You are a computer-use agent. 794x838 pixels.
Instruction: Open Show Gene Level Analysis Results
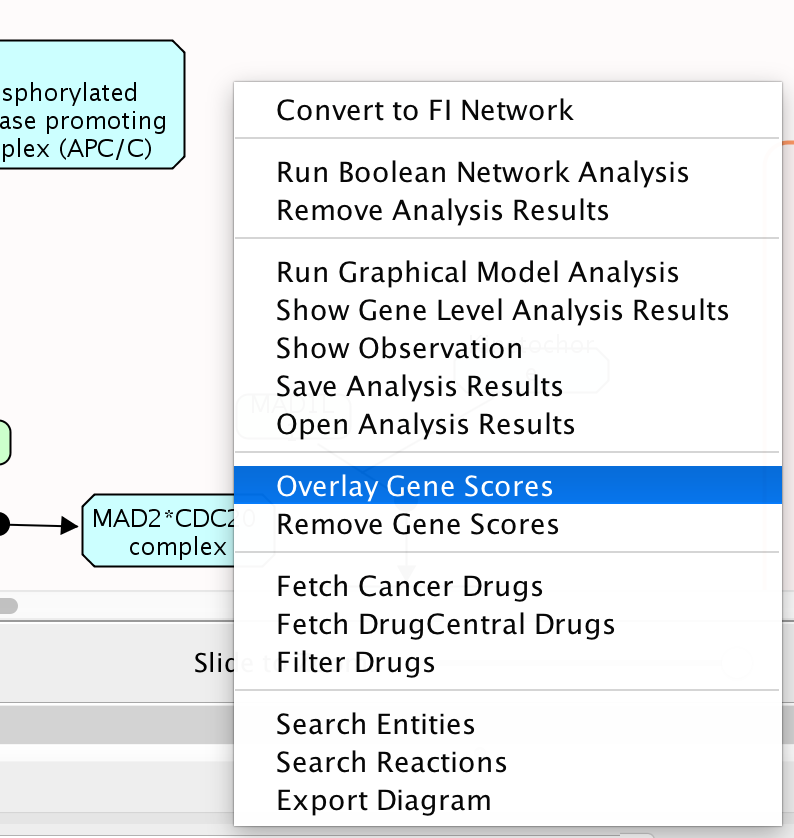pyautogui.click(x=502, y=310)
